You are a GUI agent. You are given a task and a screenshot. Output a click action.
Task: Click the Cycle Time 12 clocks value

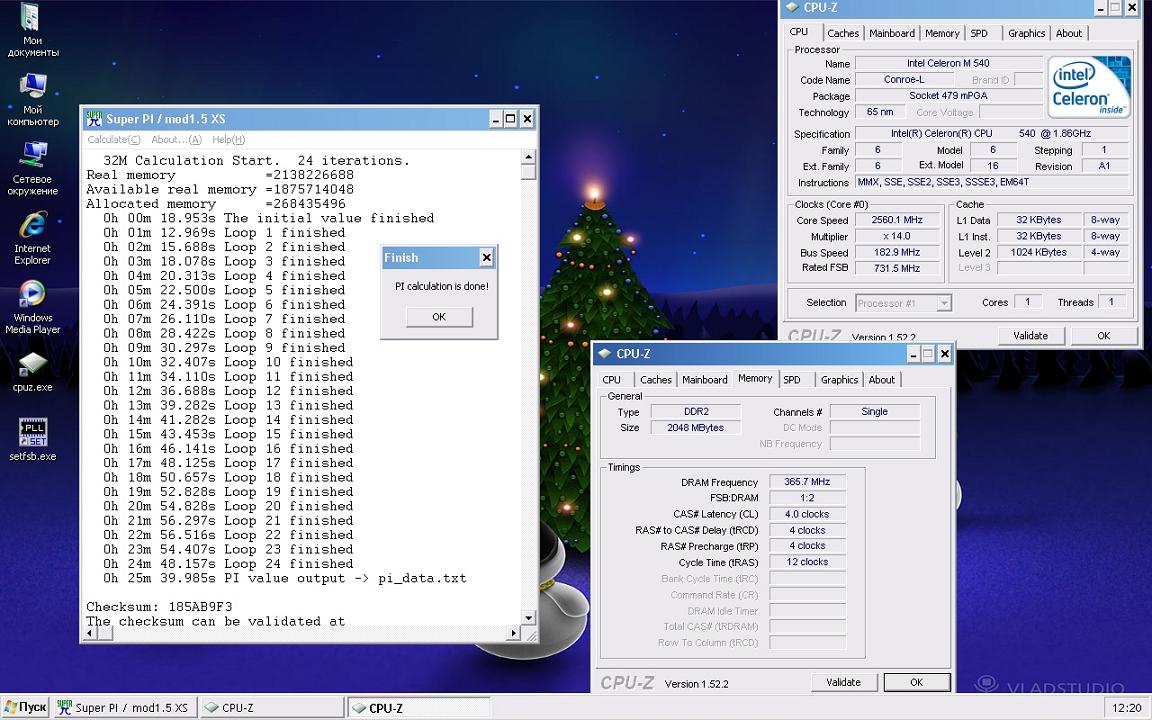(x=807, y=562)
